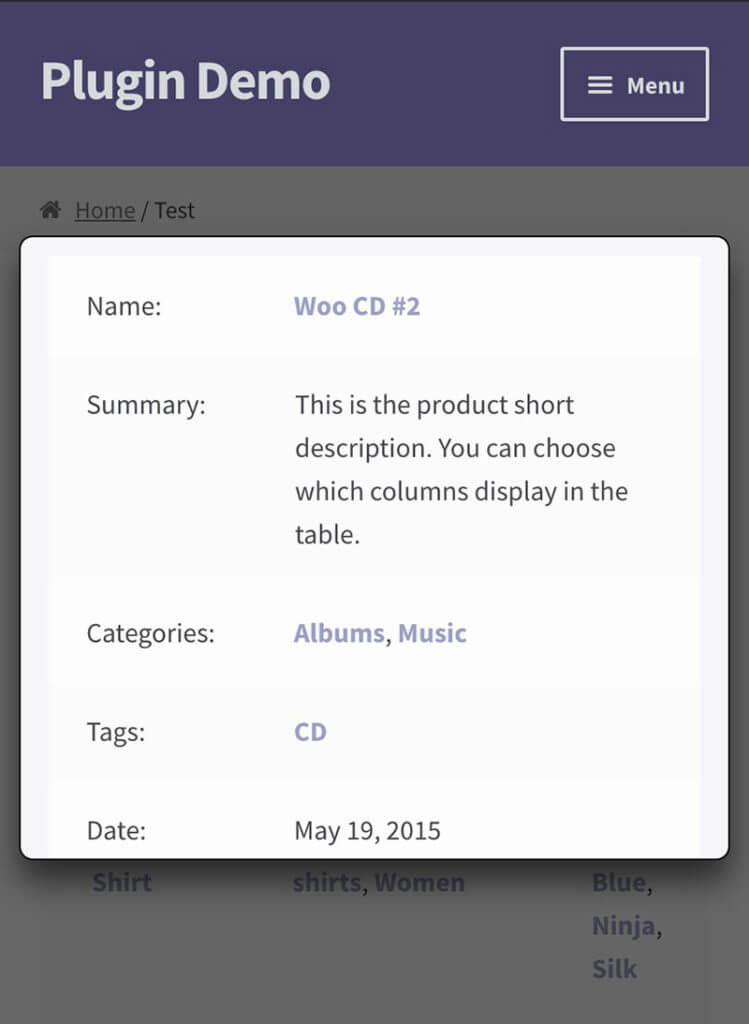Select the Silk tag link
Screen dimensions: 749x1024
click(x=614, y=968)
